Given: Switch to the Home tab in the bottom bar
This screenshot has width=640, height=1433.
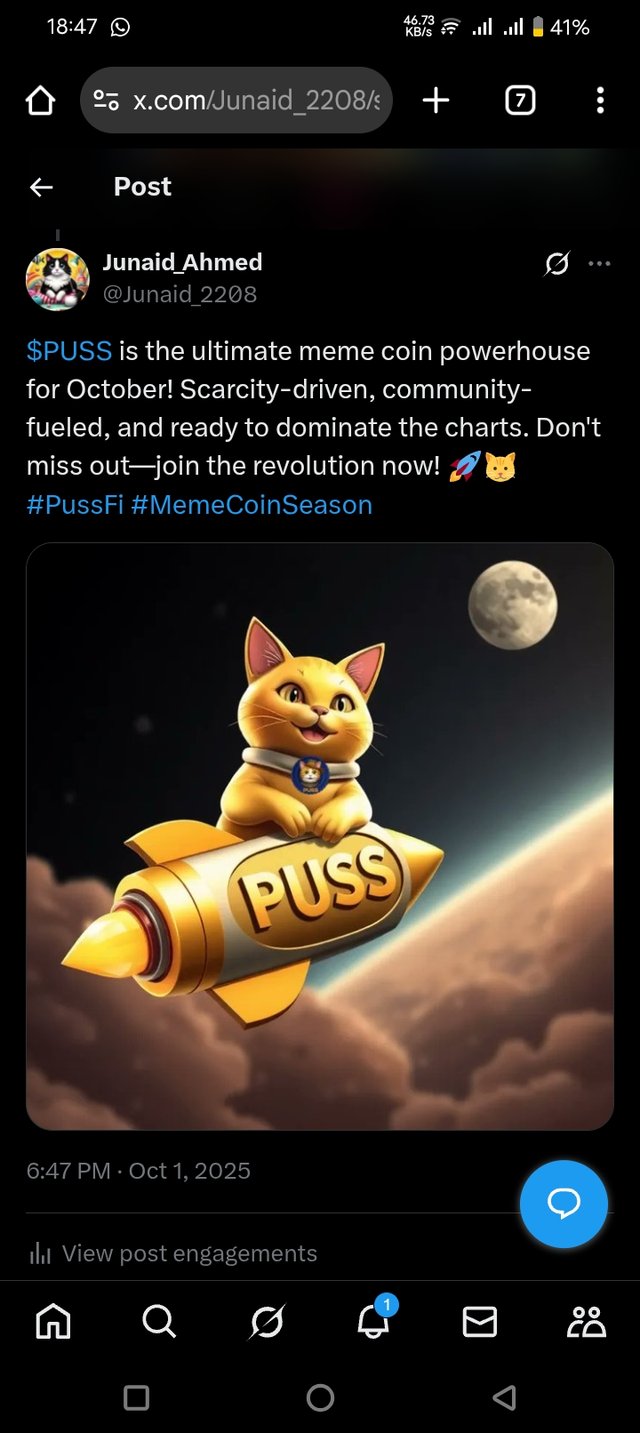Looking at the screenshot, I should pos(53,1322).
